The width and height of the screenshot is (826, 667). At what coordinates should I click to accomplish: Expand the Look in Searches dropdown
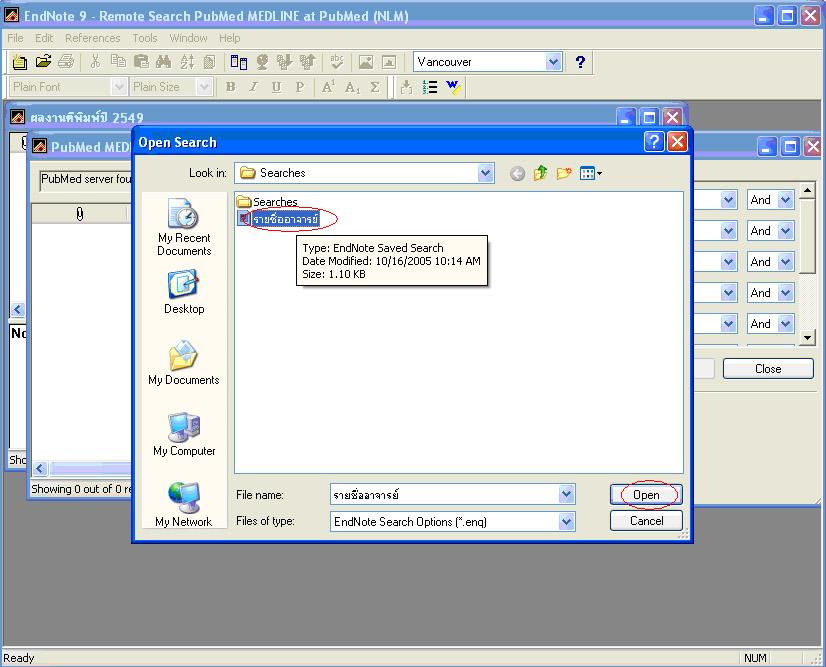click(x=486, y=173)
